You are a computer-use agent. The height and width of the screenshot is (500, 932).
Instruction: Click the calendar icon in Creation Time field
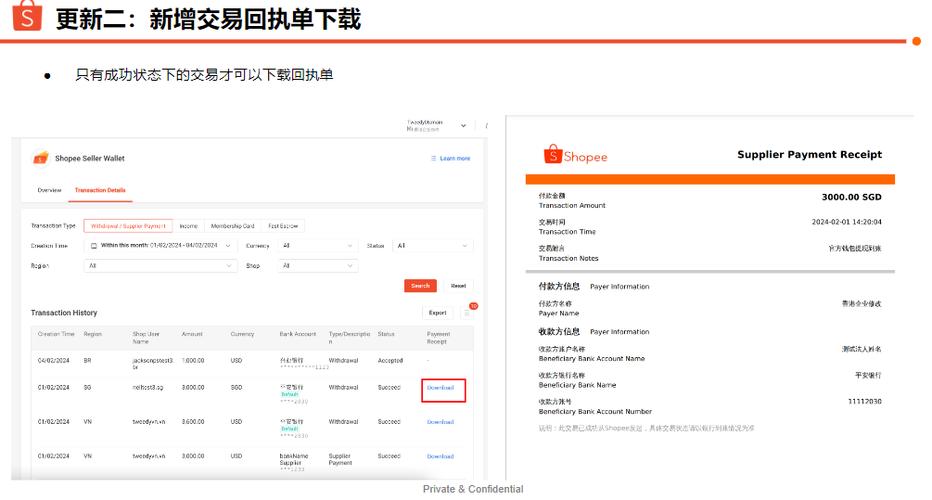click(93, 246)
